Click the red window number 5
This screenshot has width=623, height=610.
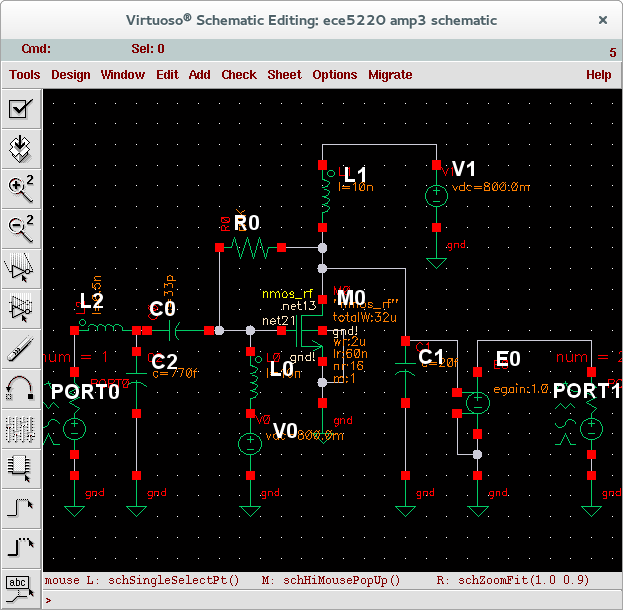click(x=613, y=52)
